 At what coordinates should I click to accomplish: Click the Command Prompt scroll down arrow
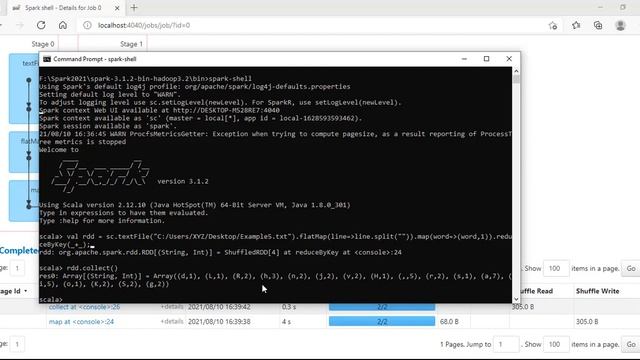coord(516,299)
